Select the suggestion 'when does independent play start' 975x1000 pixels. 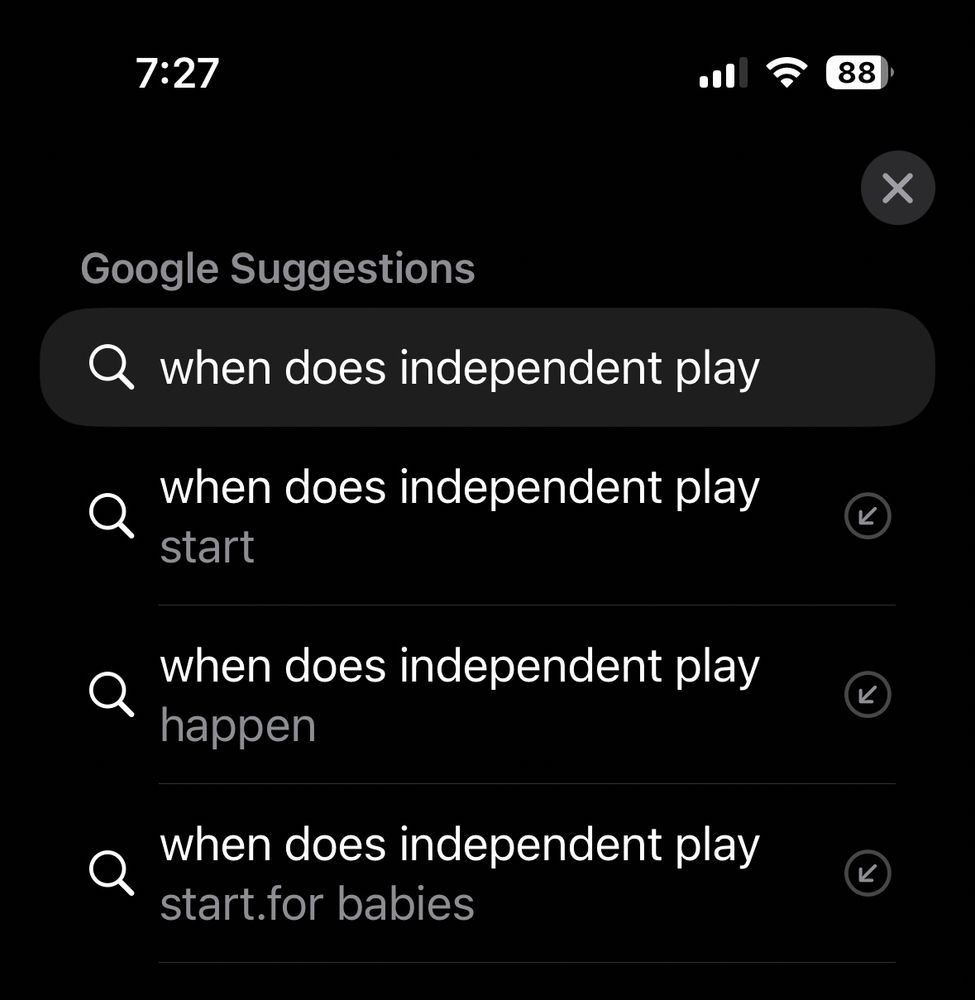coord(460,516)
